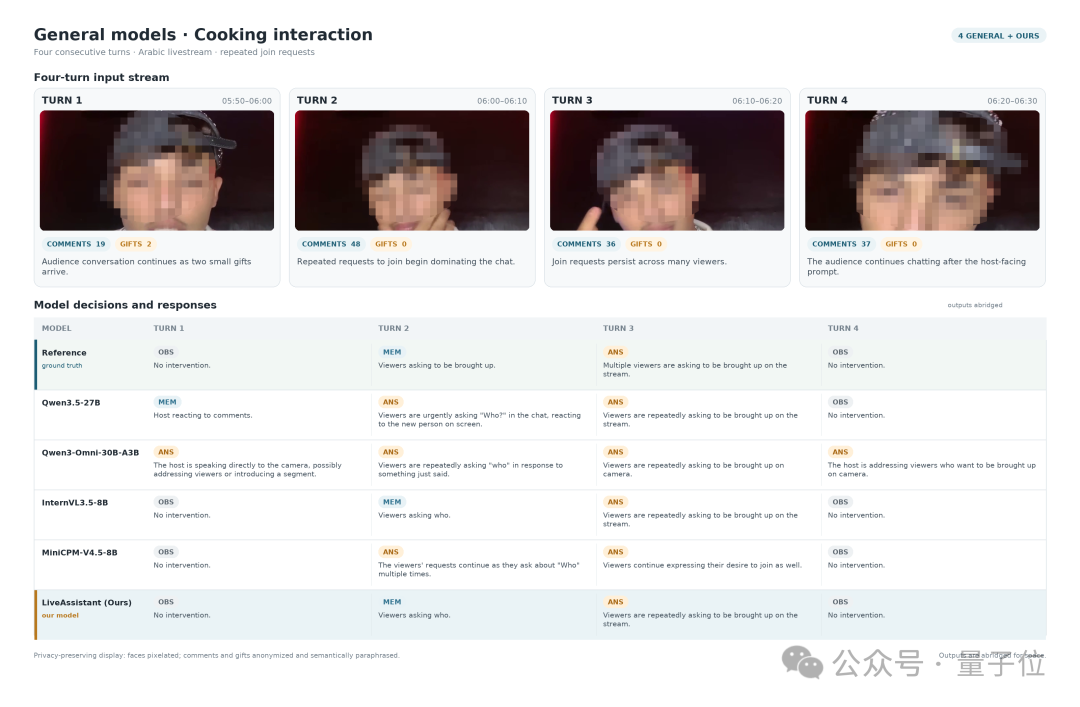Select the "Four-turn input stream" heading
The width and height of the screenshot is (1080, 707).
pyautogui.click(x=101, y=77)
